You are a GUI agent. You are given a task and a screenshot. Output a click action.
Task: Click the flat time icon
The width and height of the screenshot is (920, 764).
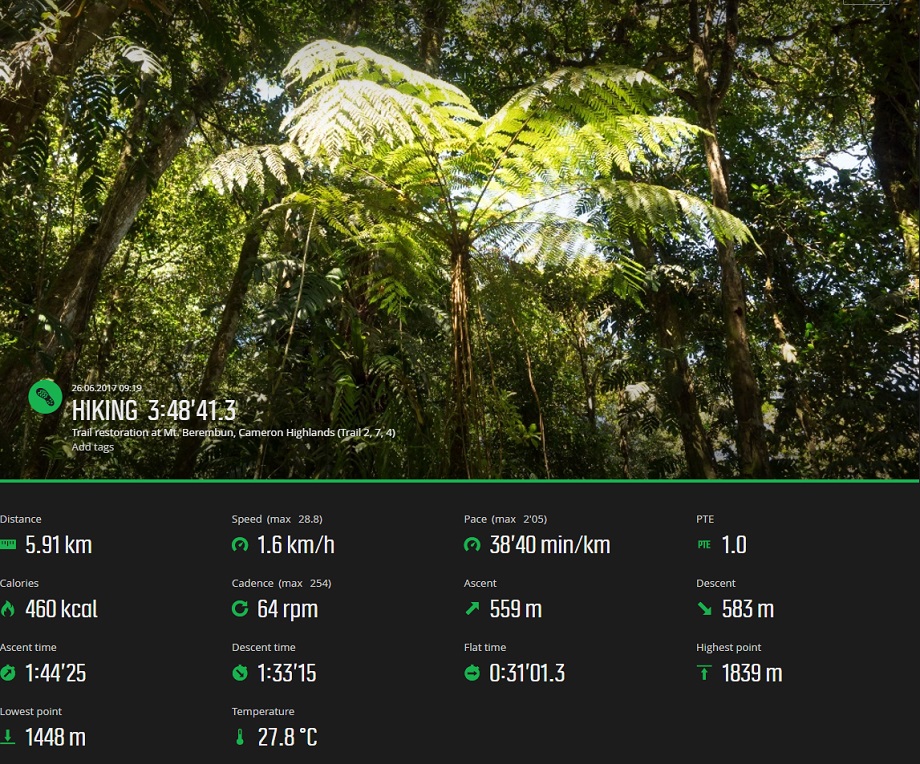point(472,672)
